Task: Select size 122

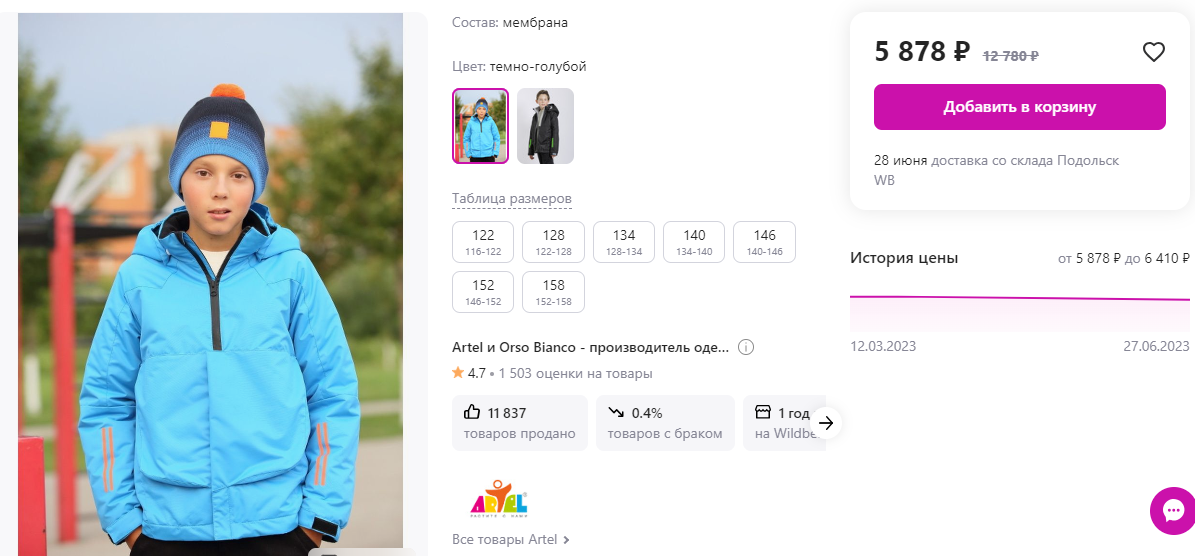Action: pyautogui.click(x=483, y=242)
